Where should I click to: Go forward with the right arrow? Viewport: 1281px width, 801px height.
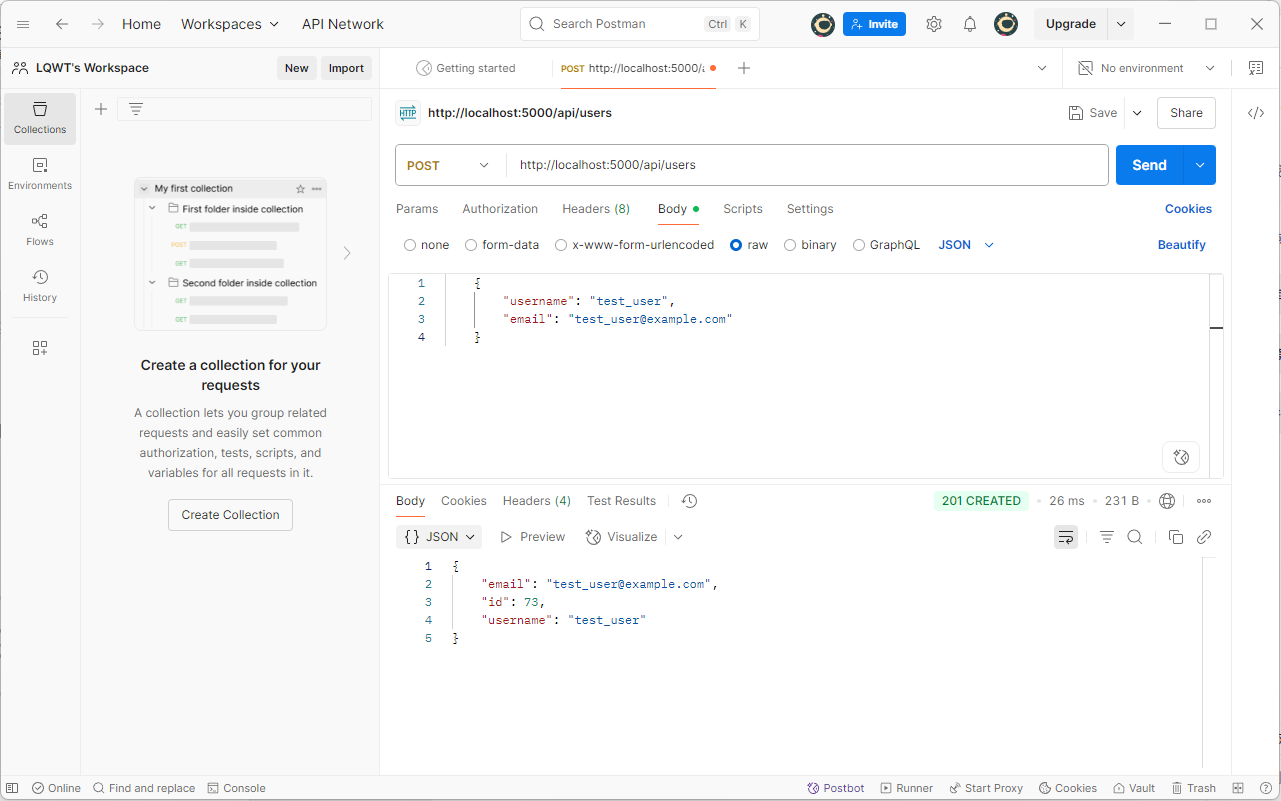tap(97, 24)
